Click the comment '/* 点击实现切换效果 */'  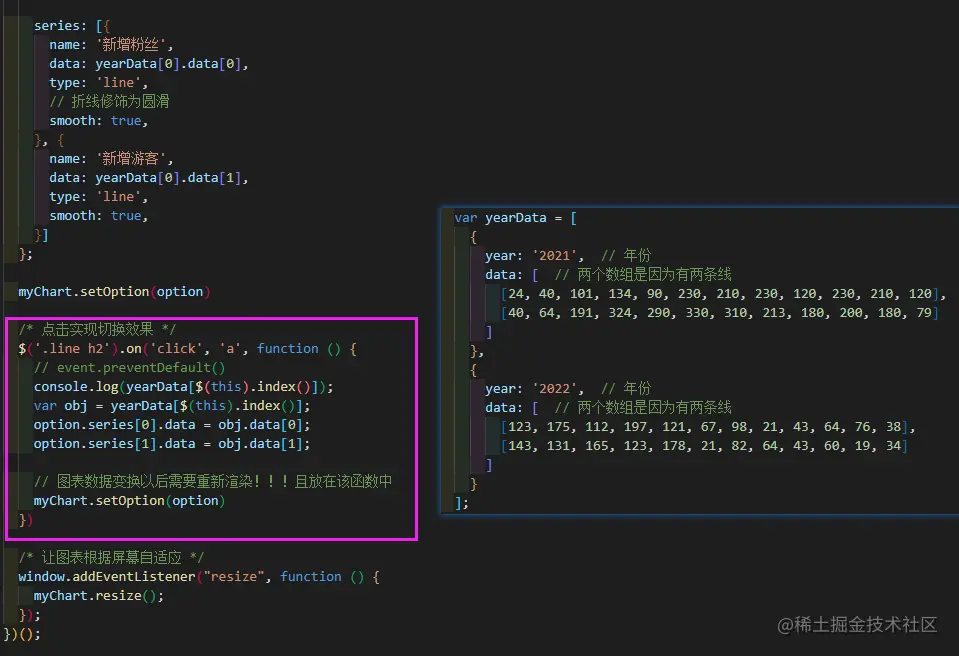(x=97, y=330)
